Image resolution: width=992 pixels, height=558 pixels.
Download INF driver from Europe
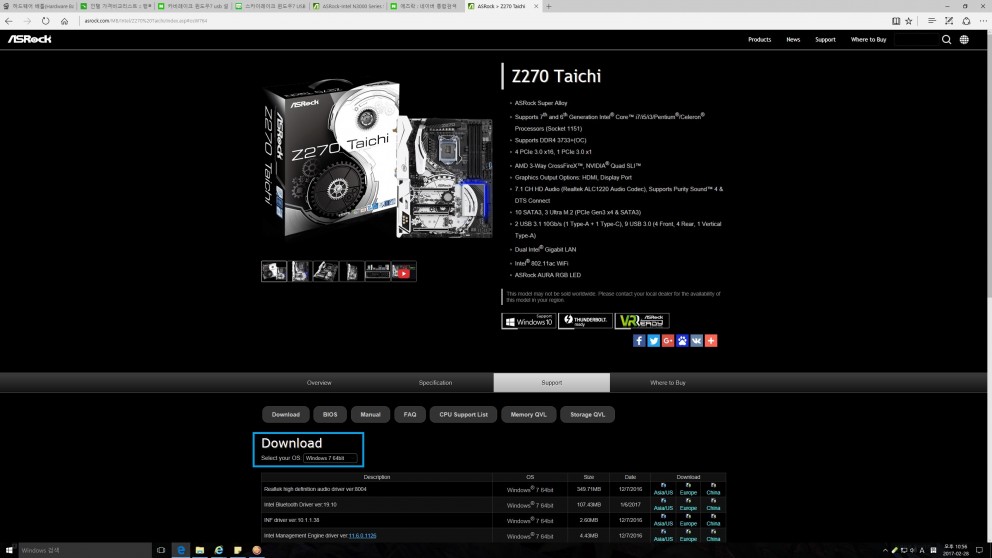[x=688, y=520]
